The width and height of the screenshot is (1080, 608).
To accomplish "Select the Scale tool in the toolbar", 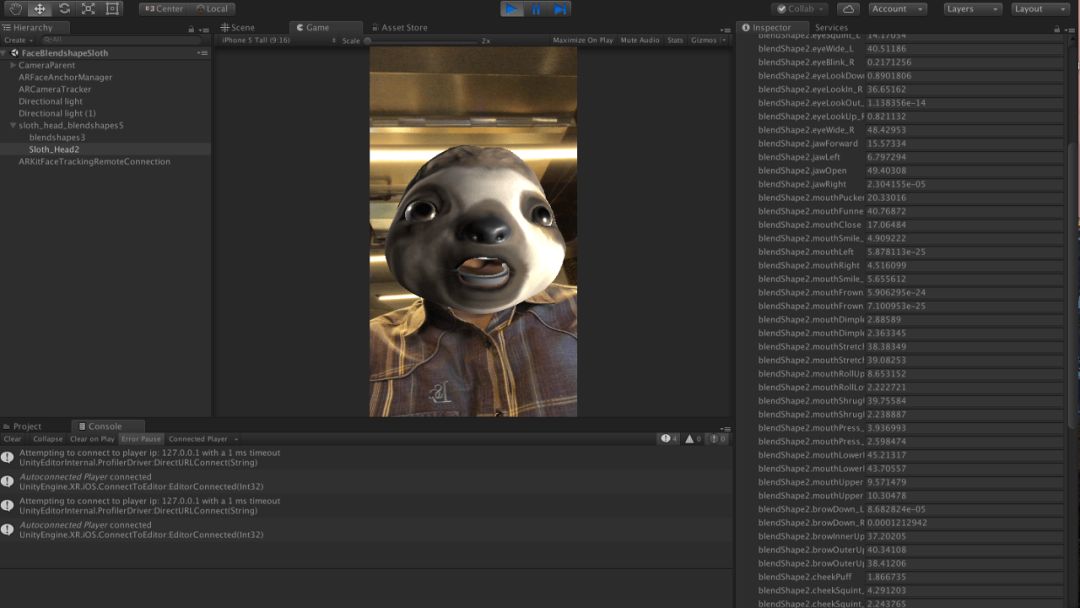I will [88, 9].
